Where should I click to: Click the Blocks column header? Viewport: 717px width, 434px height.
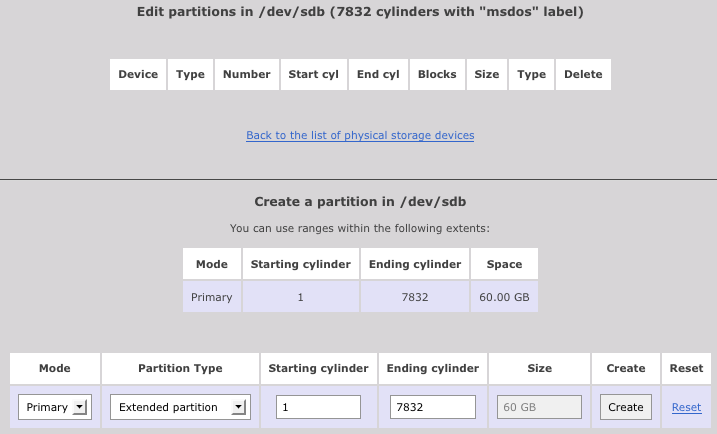[437, 74]
